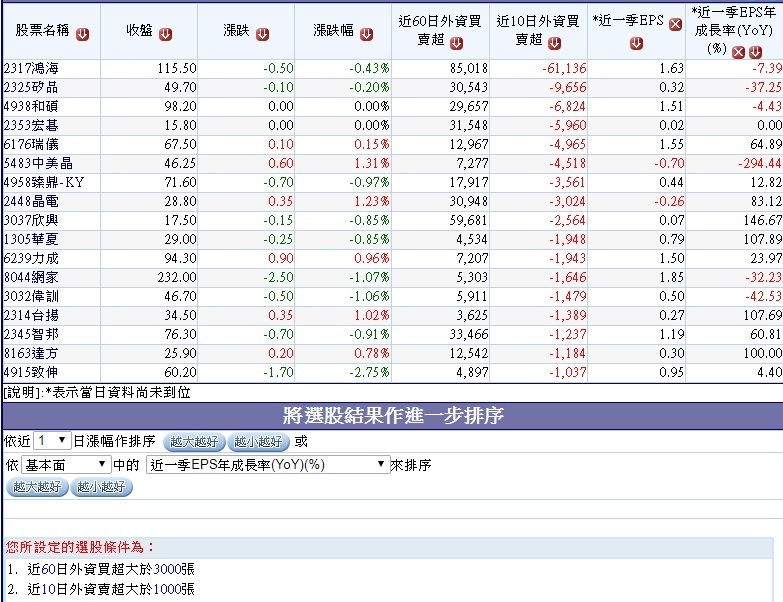Sort by 股票名稱 using its red arrow icon

tap(83, 34)
